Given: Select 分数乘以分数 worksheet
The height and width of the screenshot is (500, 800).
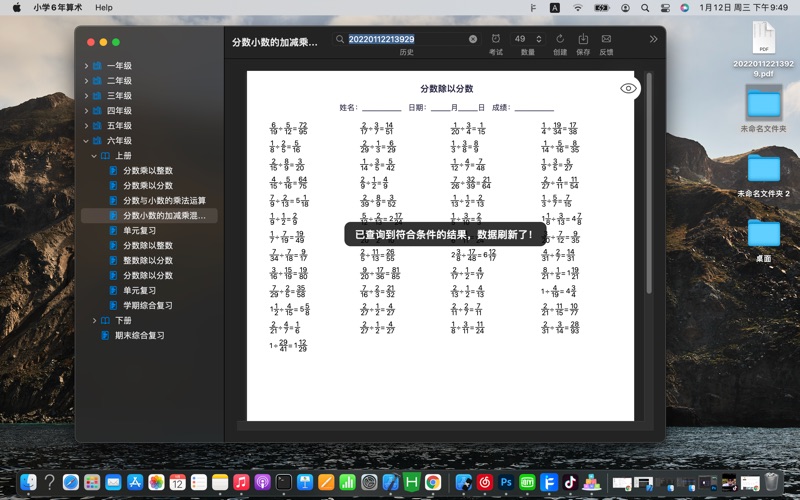Looking at the screenshot, I should coord(149,185).
